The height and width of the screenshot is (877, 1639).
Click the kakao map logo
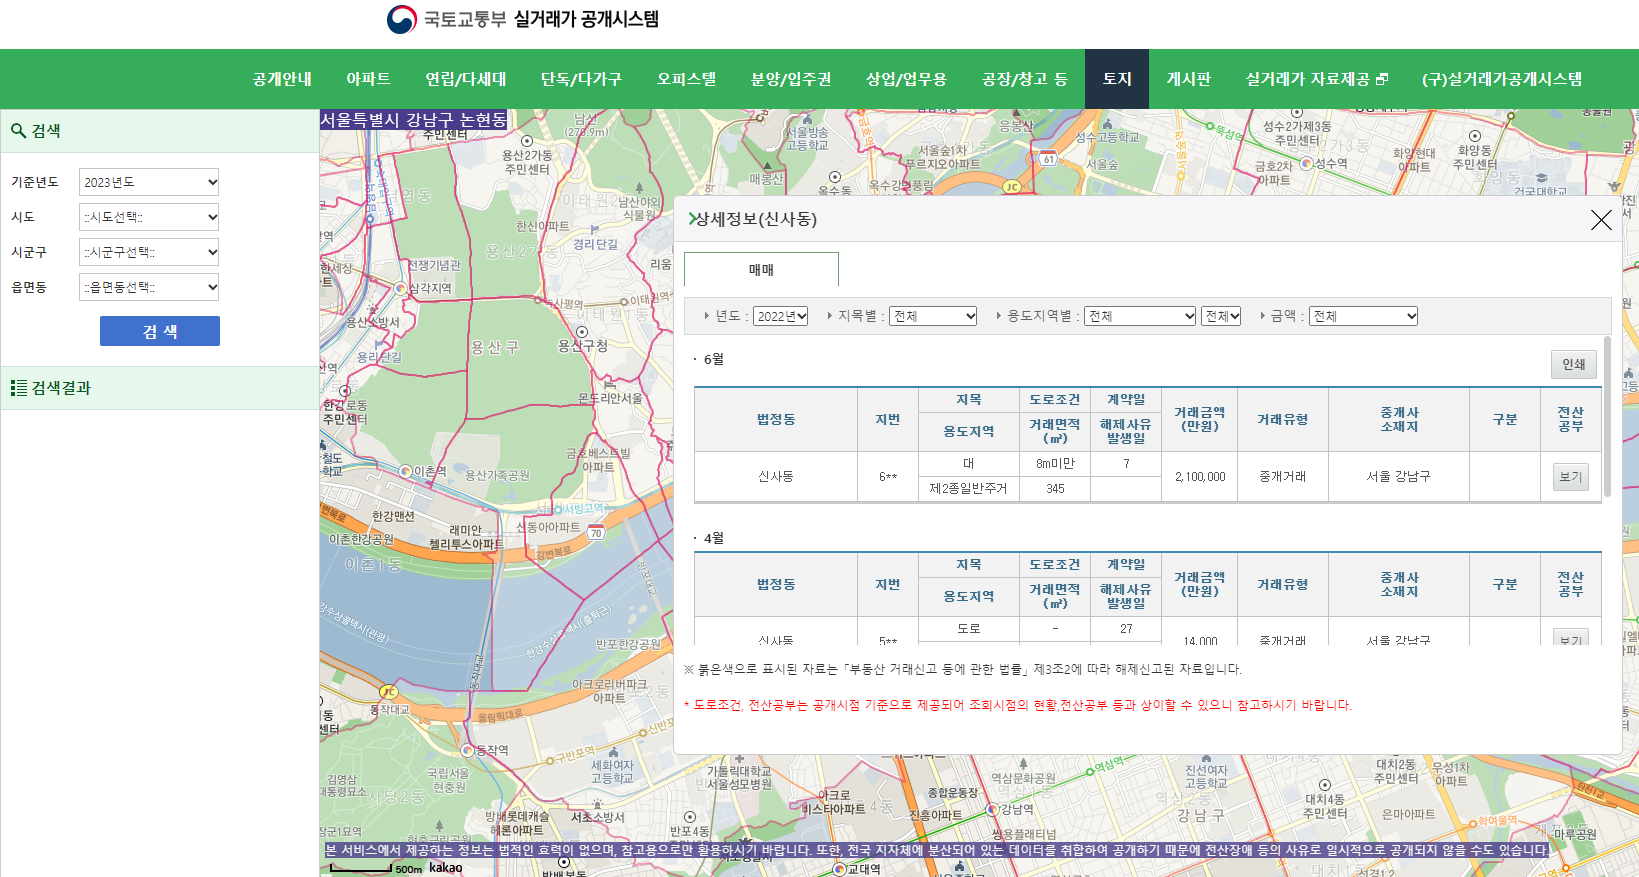446,867
